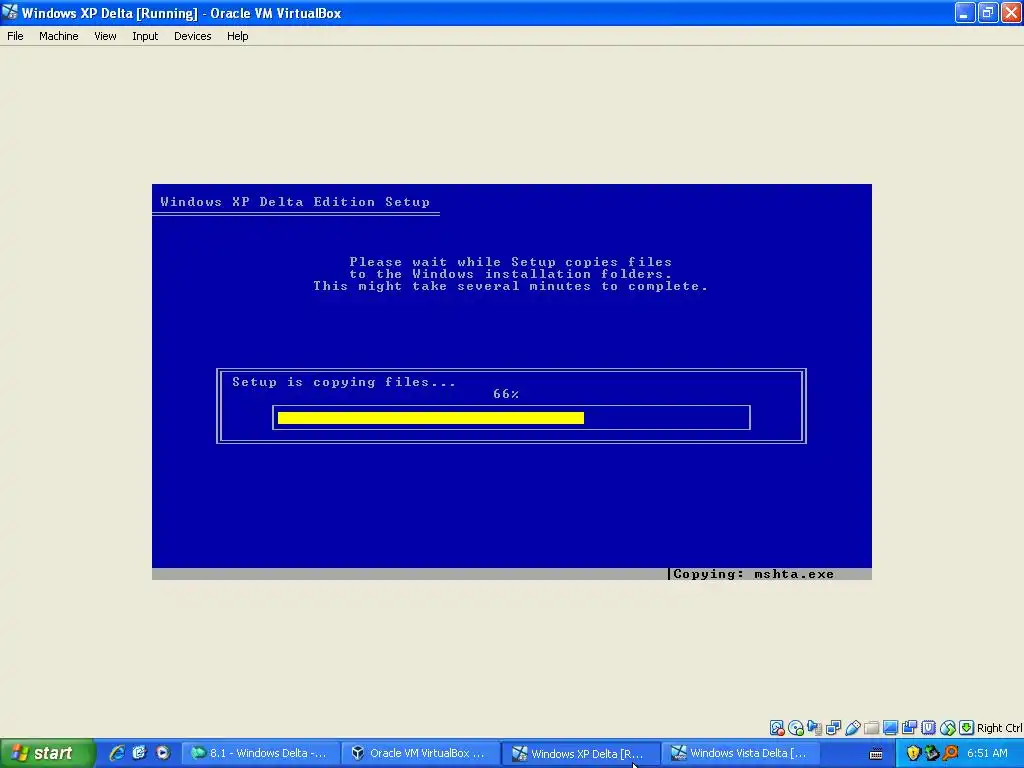Image resolution: width=1024 pixels, height=768 pixels.
Task: Click the VirtualBox window title bar icon
Action: pyautogui.click(x=10, y=12)
